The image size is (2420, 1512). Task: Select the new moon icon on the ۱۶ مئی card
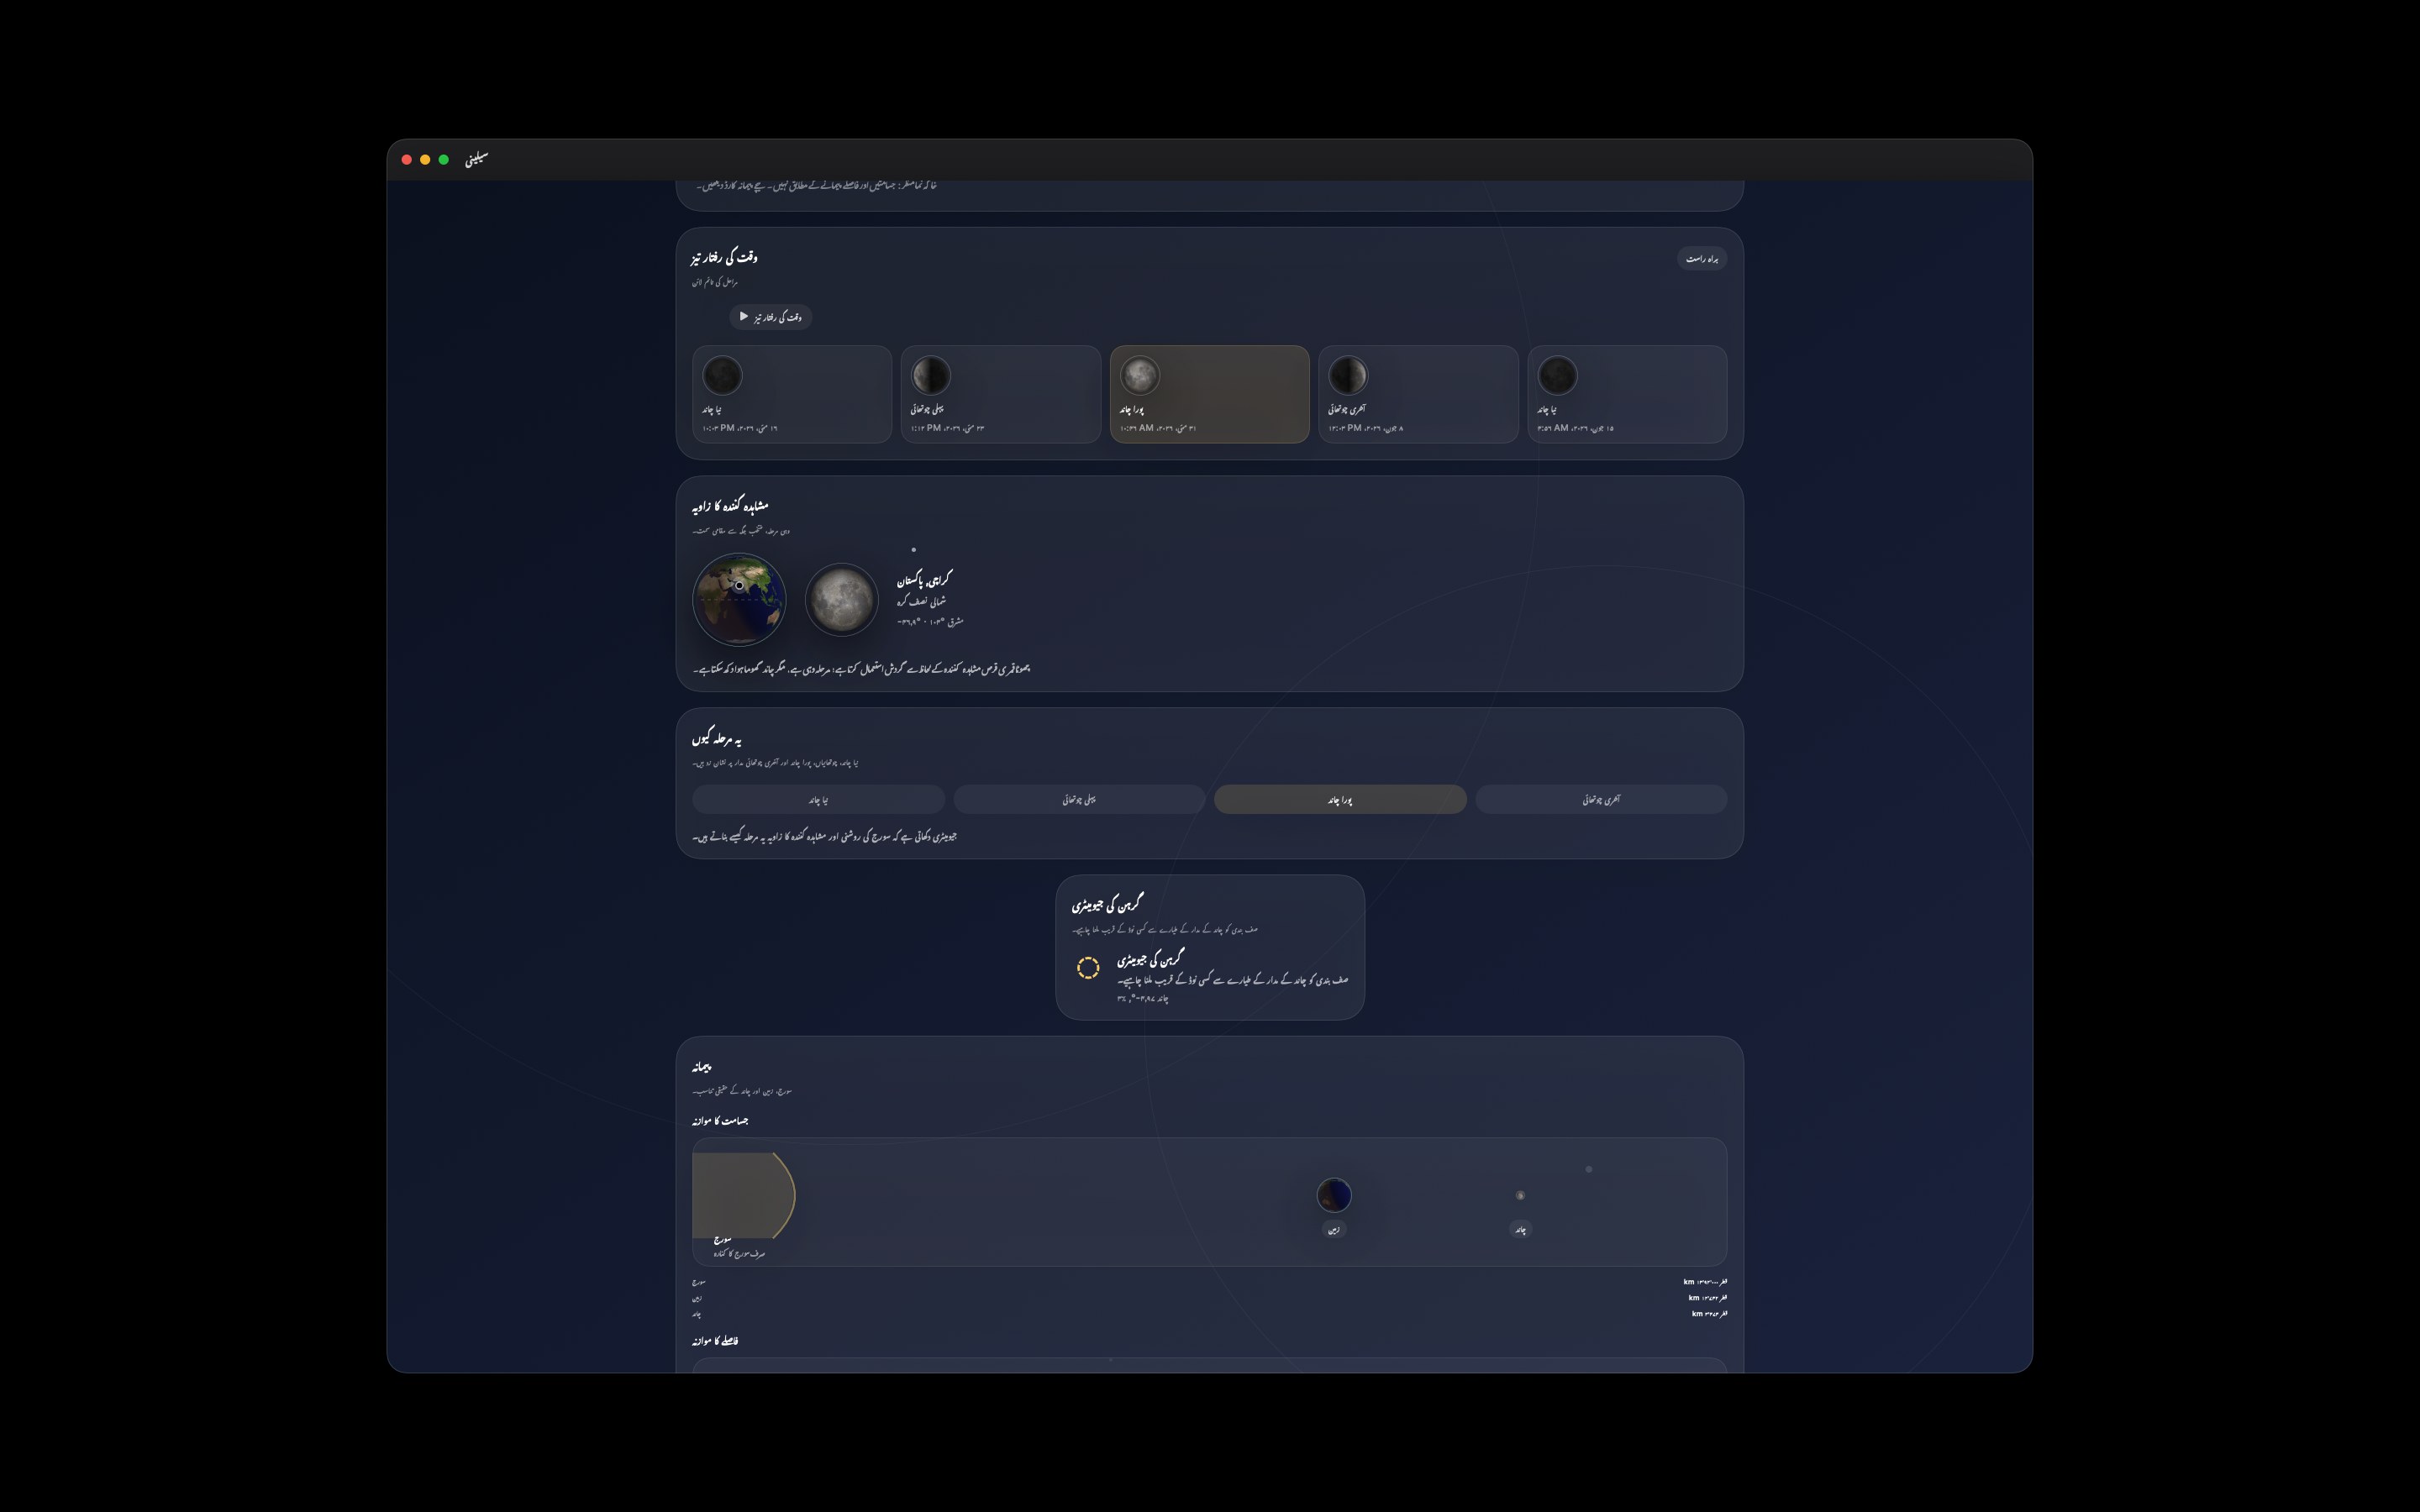722,376
